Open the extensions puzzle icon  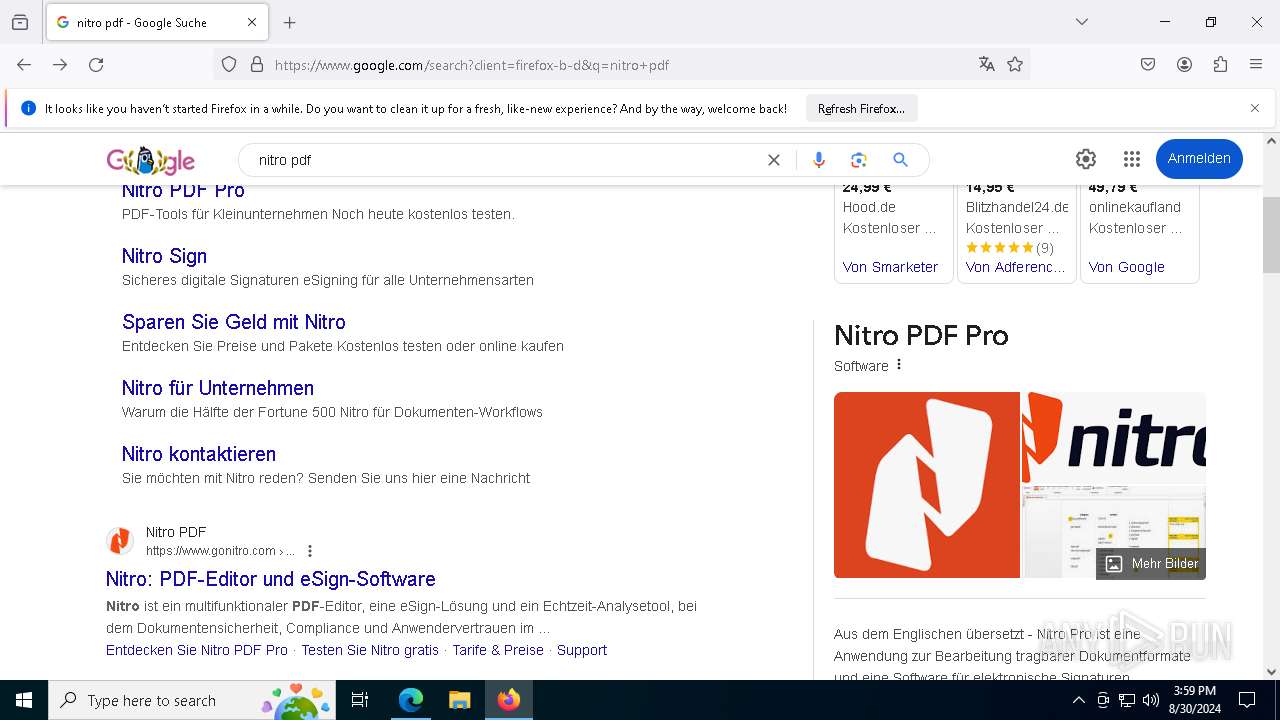(x=1220, y=65)
